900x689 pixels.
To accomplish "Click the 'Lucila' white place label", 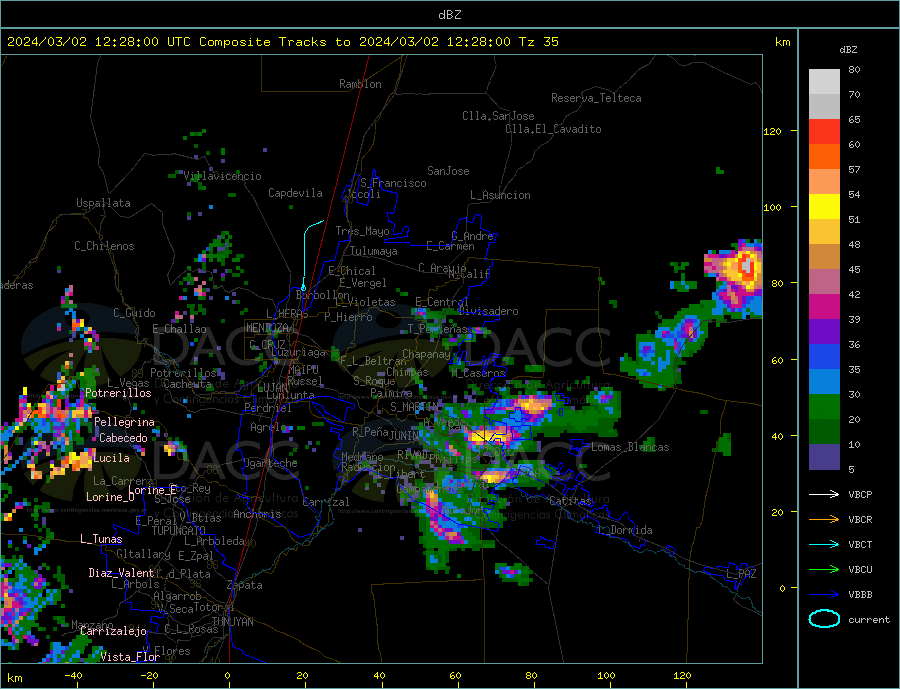I will point(111,458).
